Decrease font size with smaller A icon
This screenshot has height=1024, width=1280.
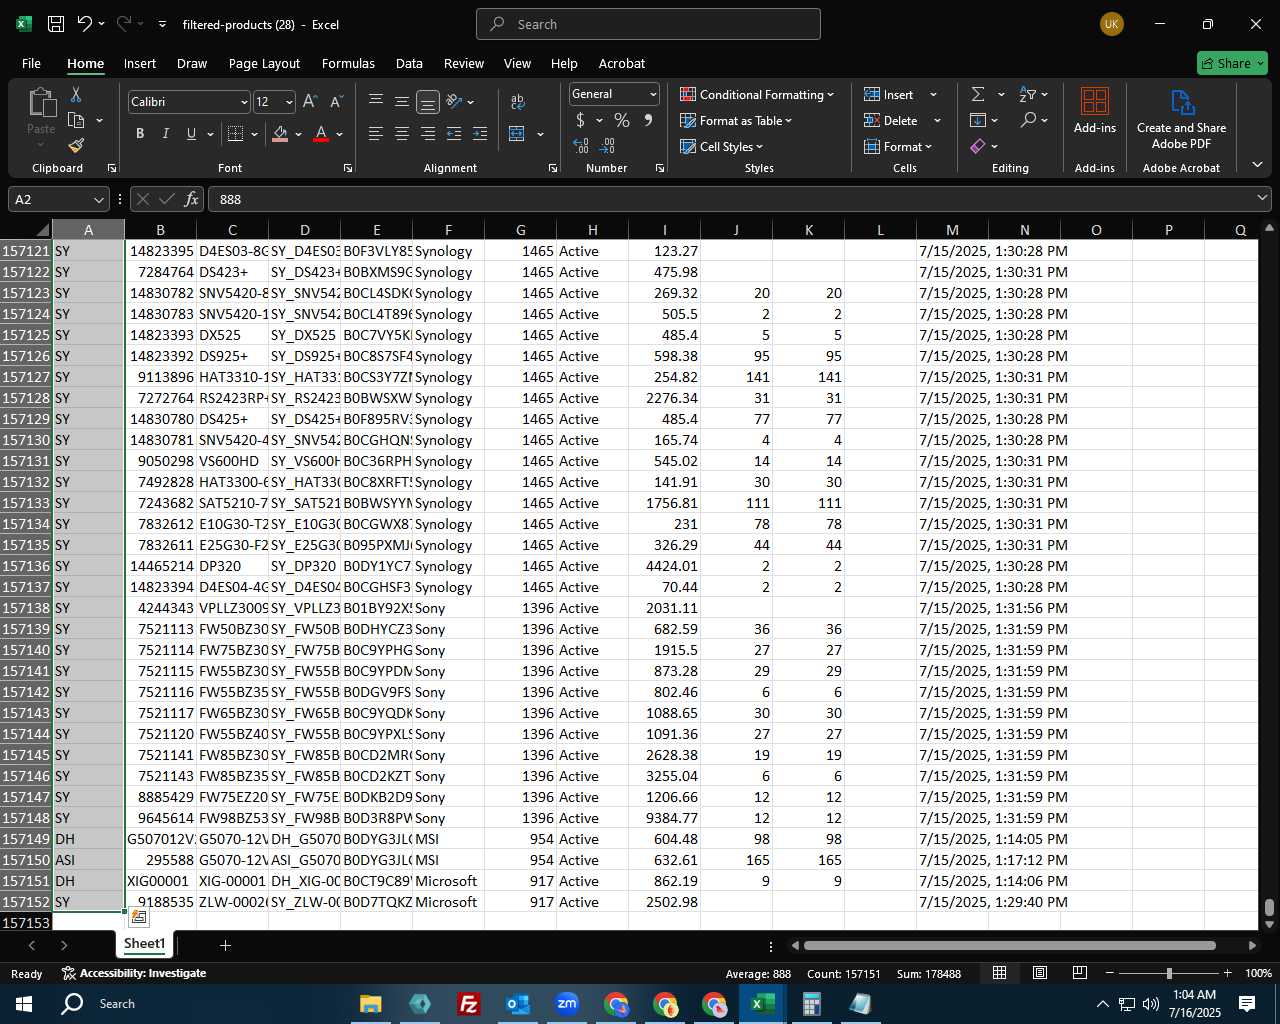[x=336, y=102]
